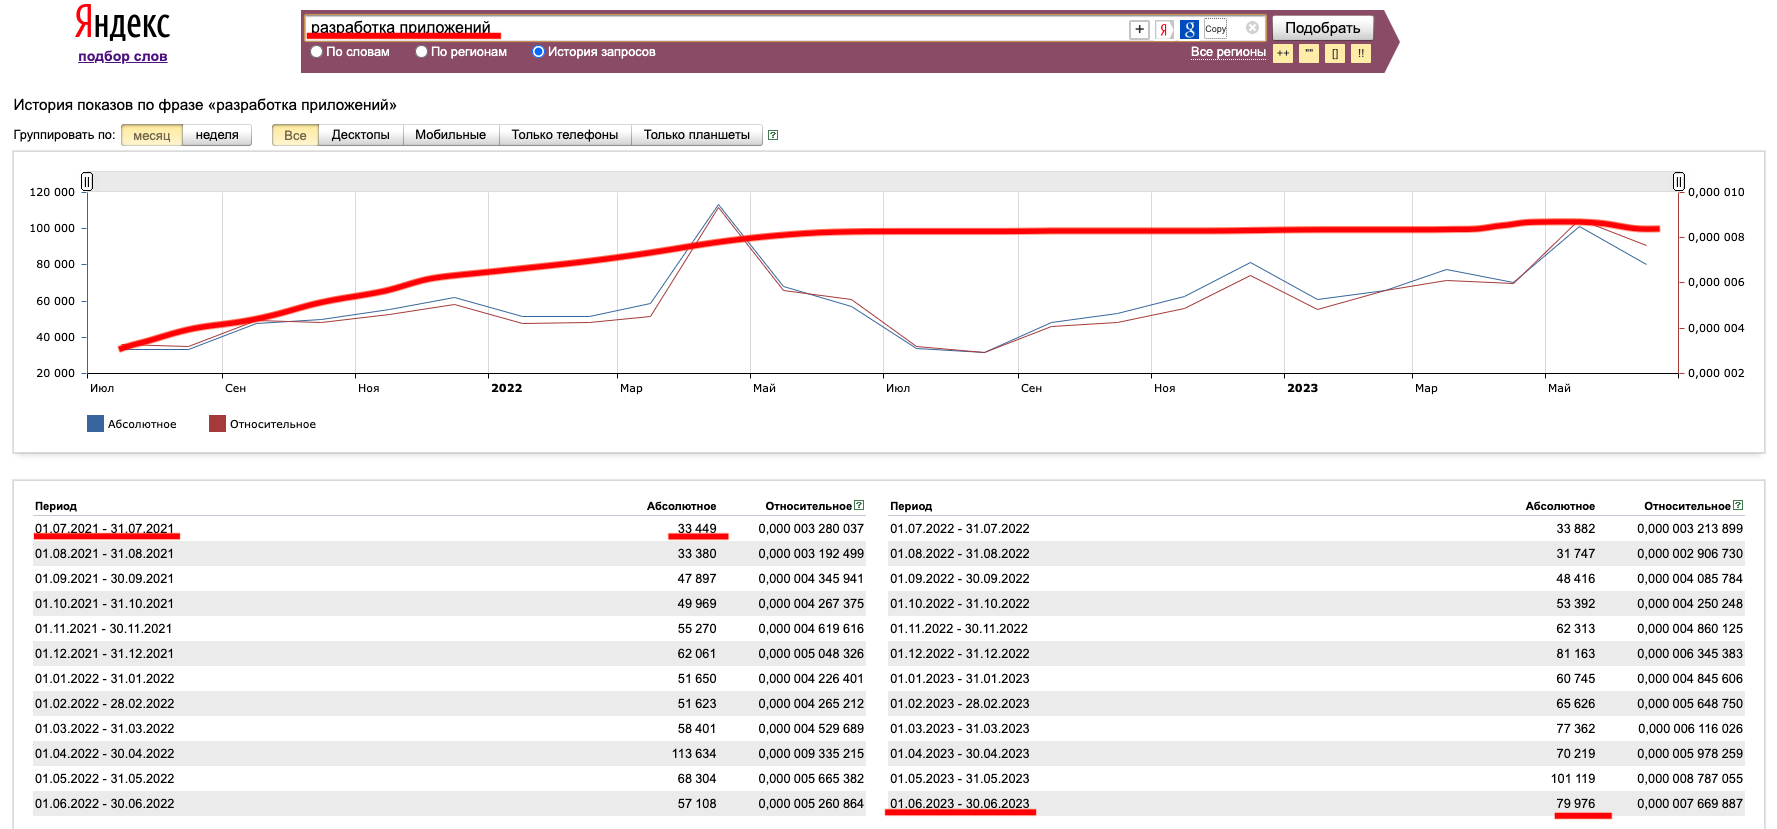Click the square brackets operator button
The image size is (1777, 829).
(x=1335, y=53)
